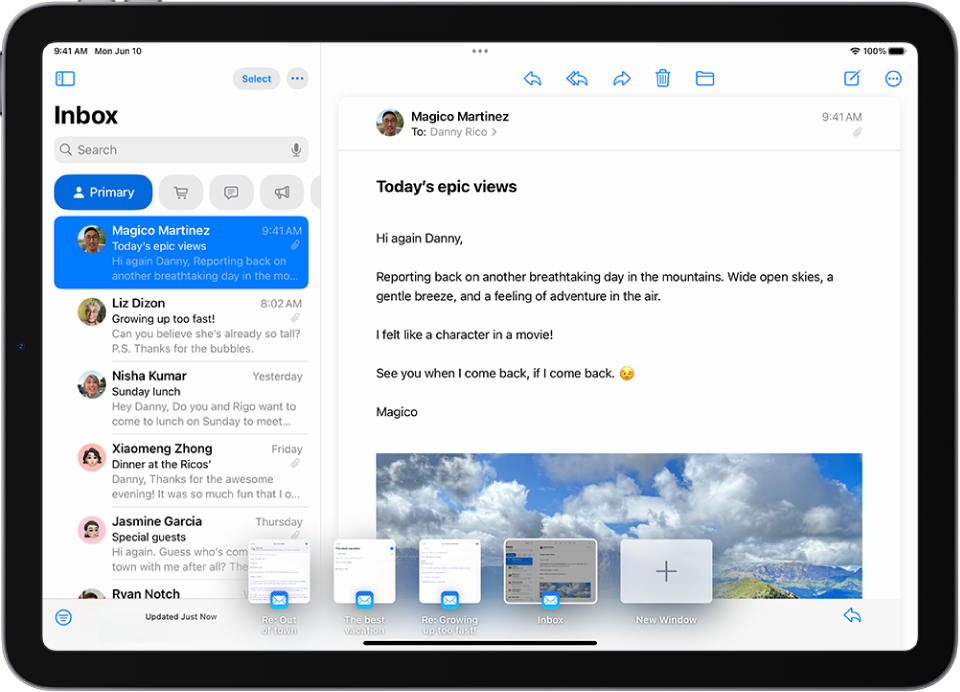Open the sidebar with the columns icon
This screenshot has height=692, width=960.
point(65,78)
